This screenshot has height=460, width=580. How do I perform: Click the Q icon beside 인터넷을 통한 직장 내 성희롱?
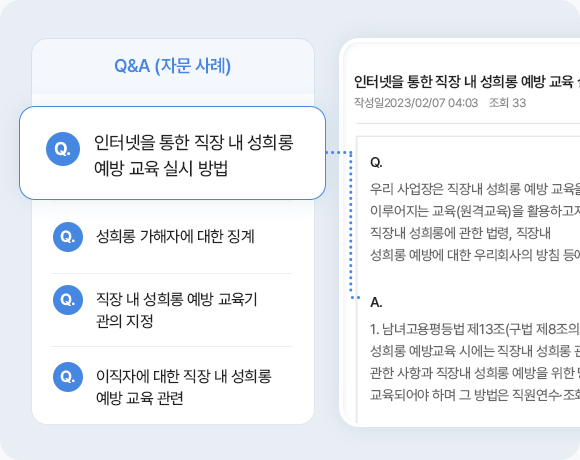(63, 149)
